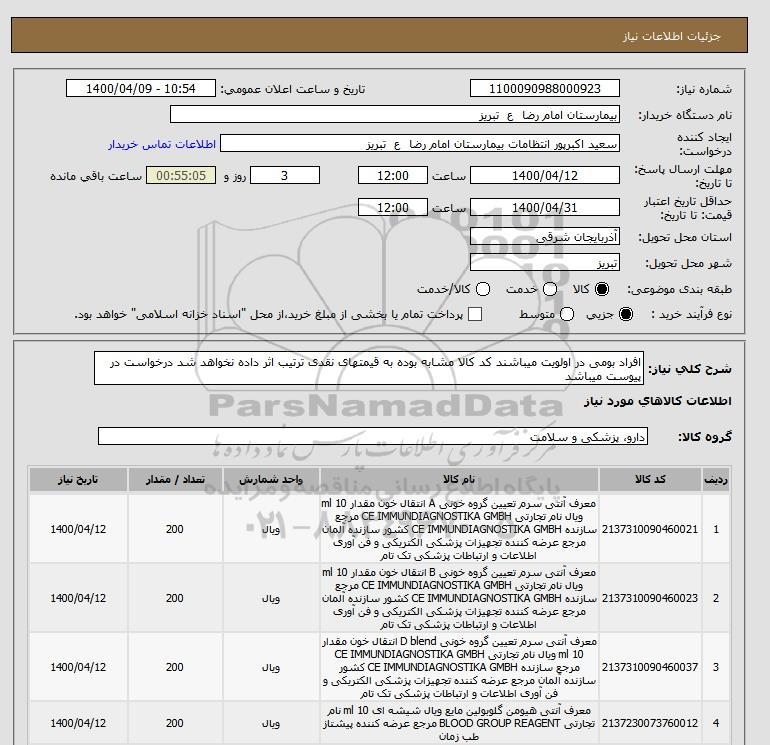770x745 pixels.
Task: Click item code 213731009​0460021 in row 1
Action: point(650,529)
